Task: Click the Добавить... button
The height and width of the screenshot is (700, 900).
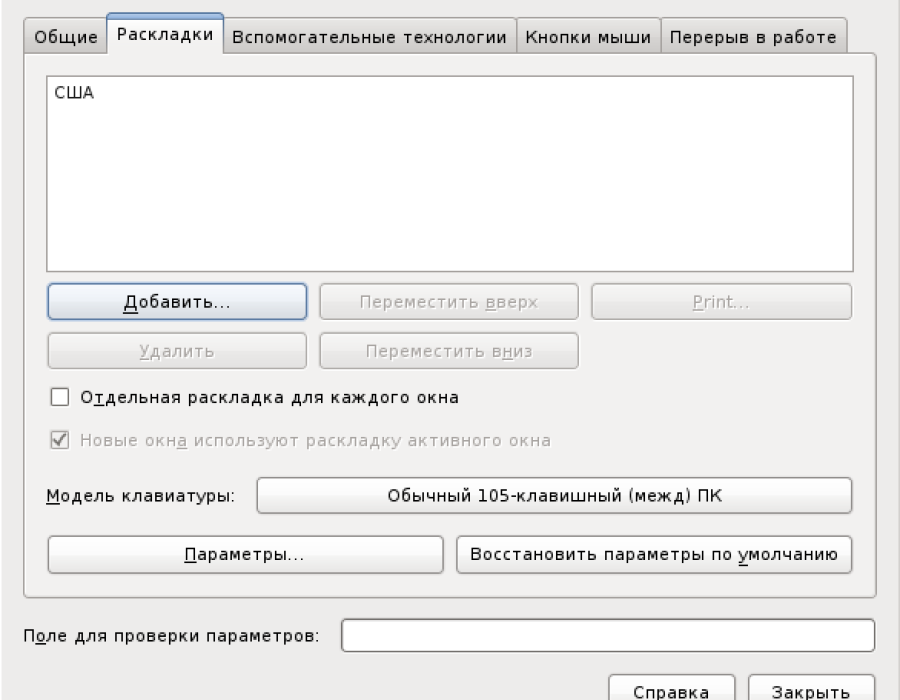Action: [x=177, y=301]
